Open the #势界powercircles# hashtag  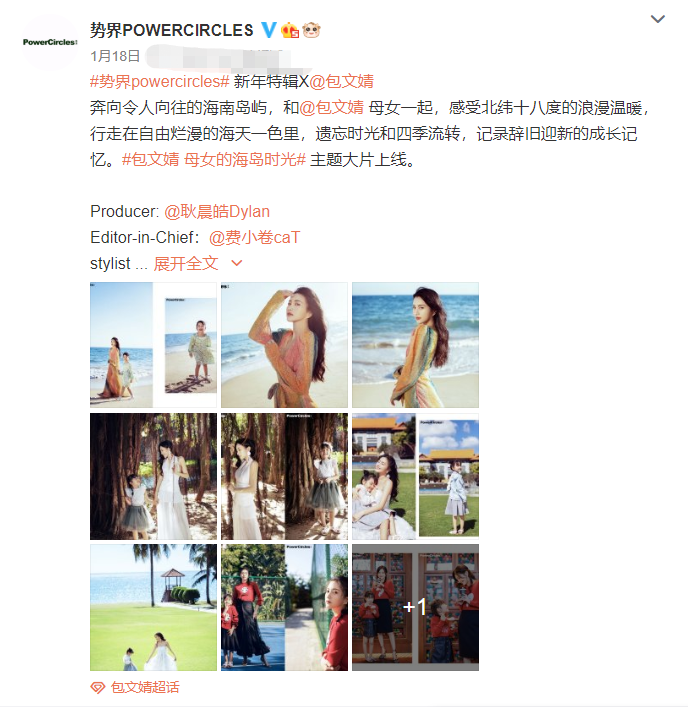160,82
